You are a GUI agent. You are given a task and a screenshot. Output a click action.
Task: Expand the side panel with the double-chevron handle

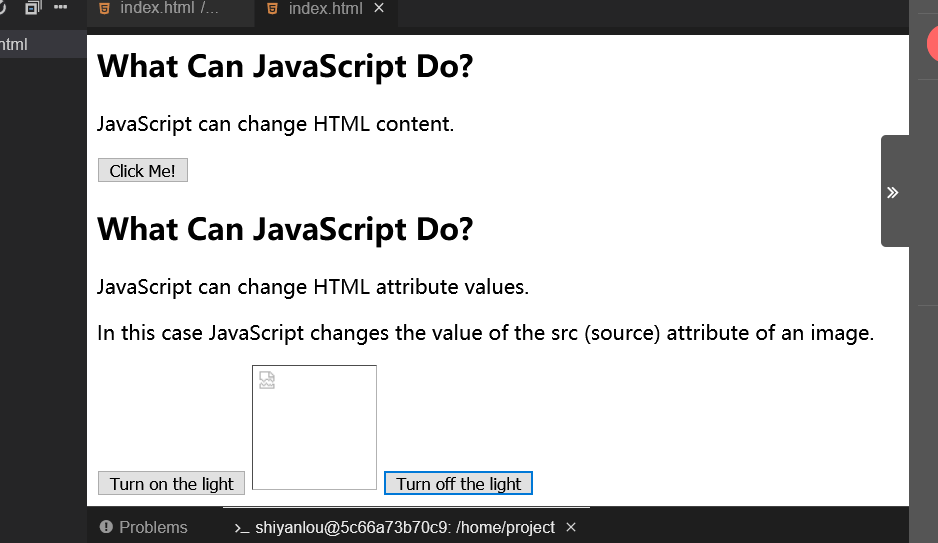pyautogui.click(x=893, y=192)
